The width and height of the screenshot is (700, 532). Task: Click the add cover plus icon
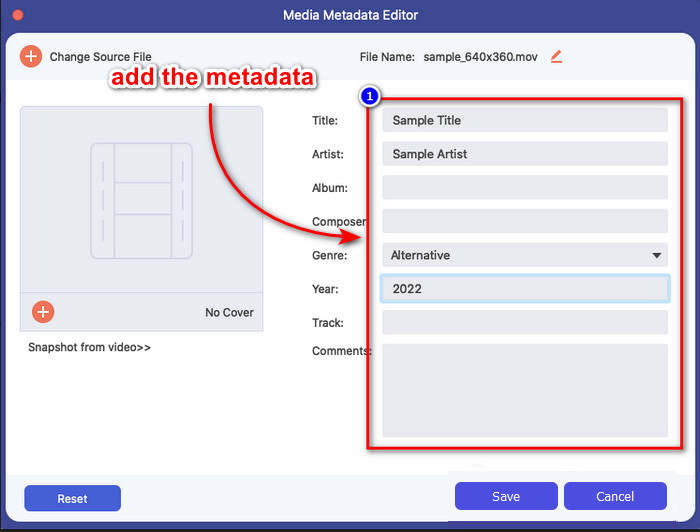[43, 312]
